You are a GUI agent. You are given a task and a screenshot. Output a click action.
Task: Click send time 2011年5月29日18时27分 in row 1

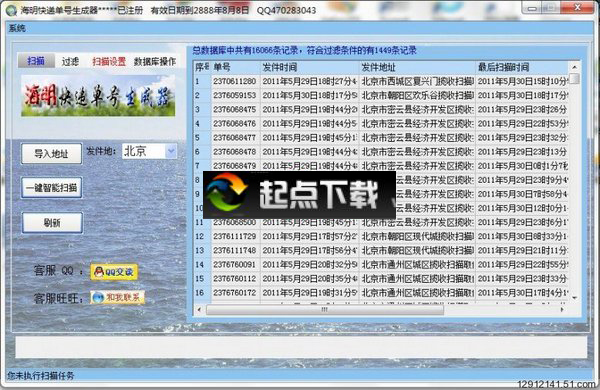310,81
